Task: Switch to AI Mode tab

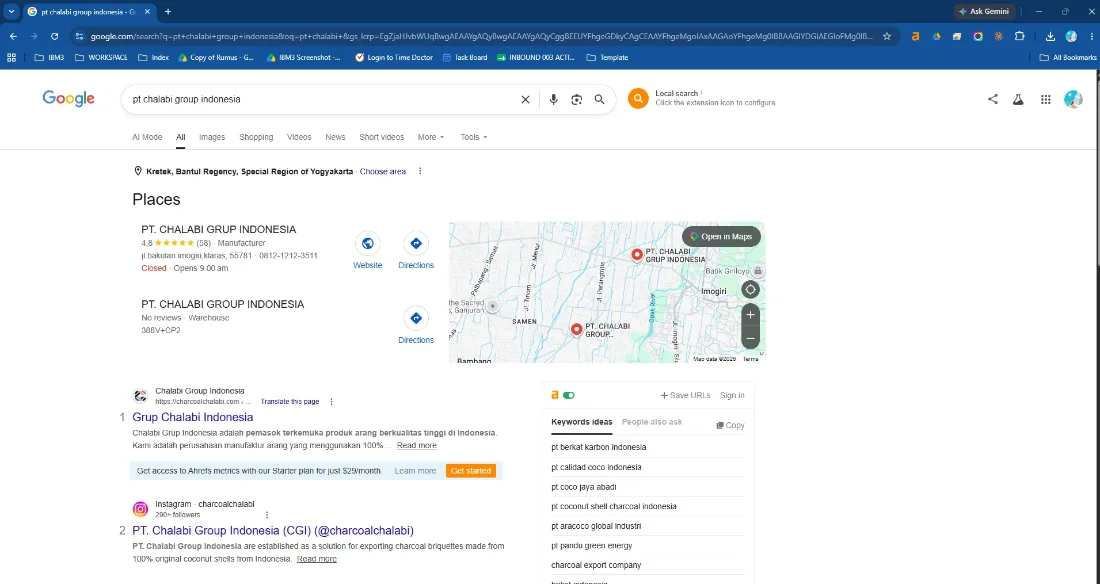Action: click(x=147, y=138)
